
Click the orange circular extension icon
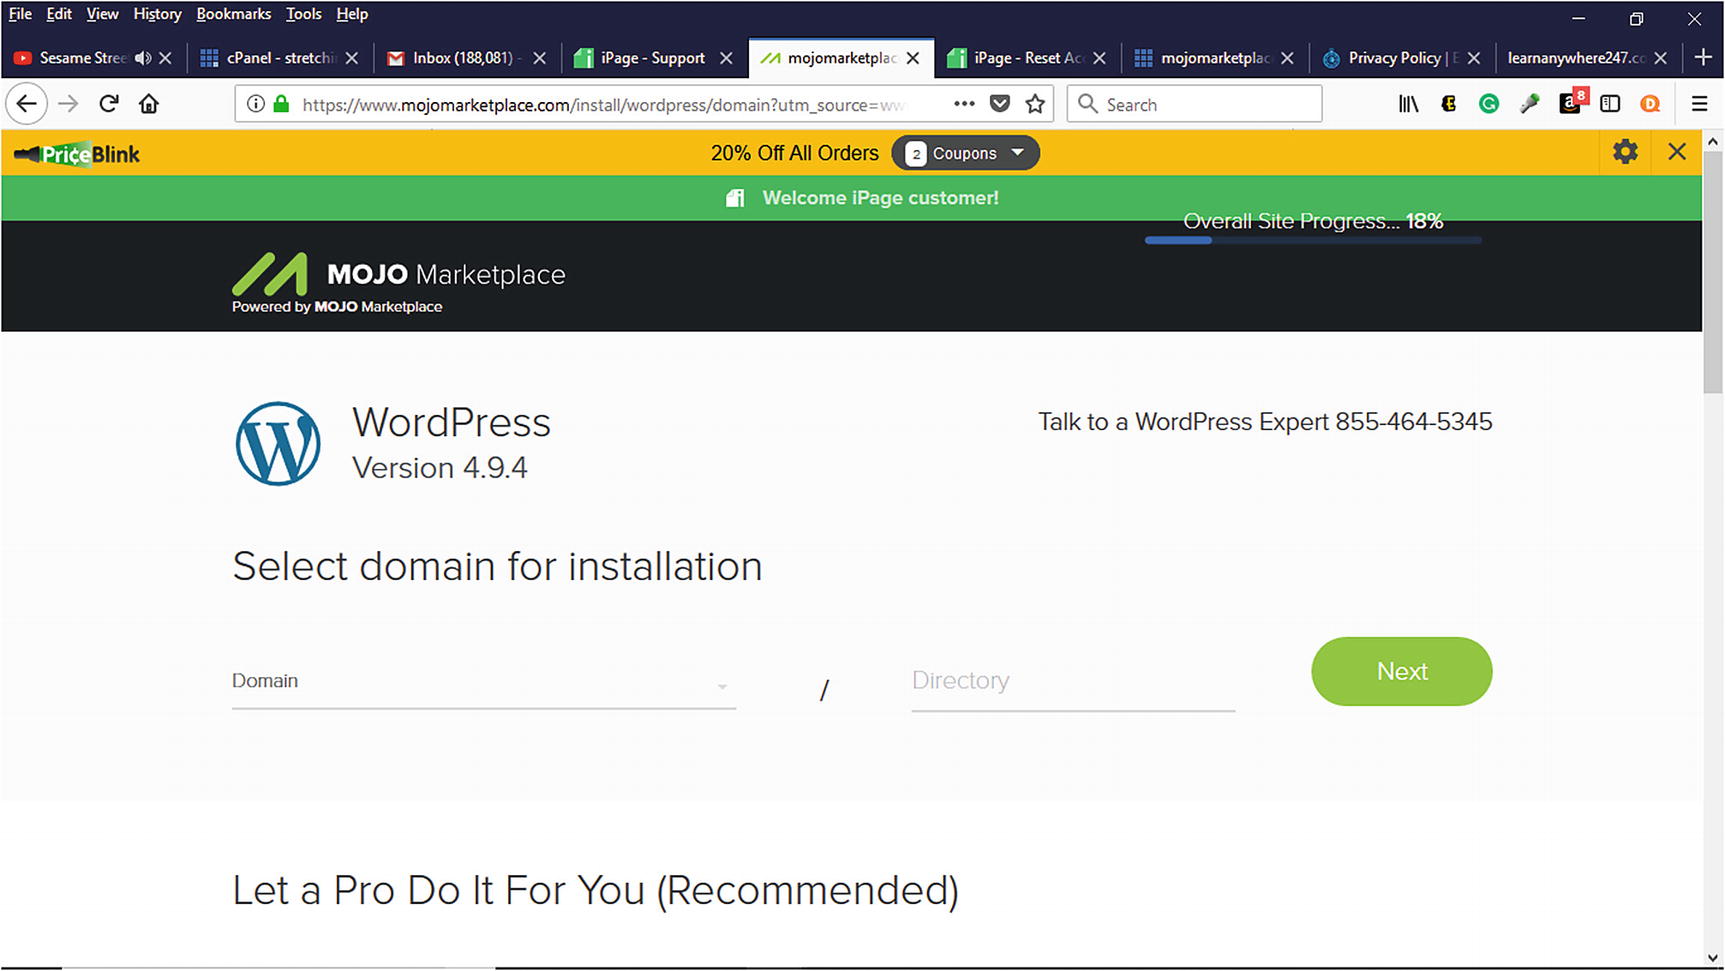1650,104
